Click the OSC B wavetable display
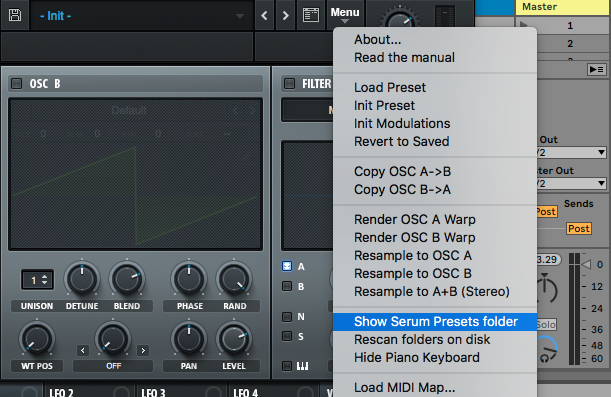Viewport: 611px width, 397px height. [x=135, y=174]
